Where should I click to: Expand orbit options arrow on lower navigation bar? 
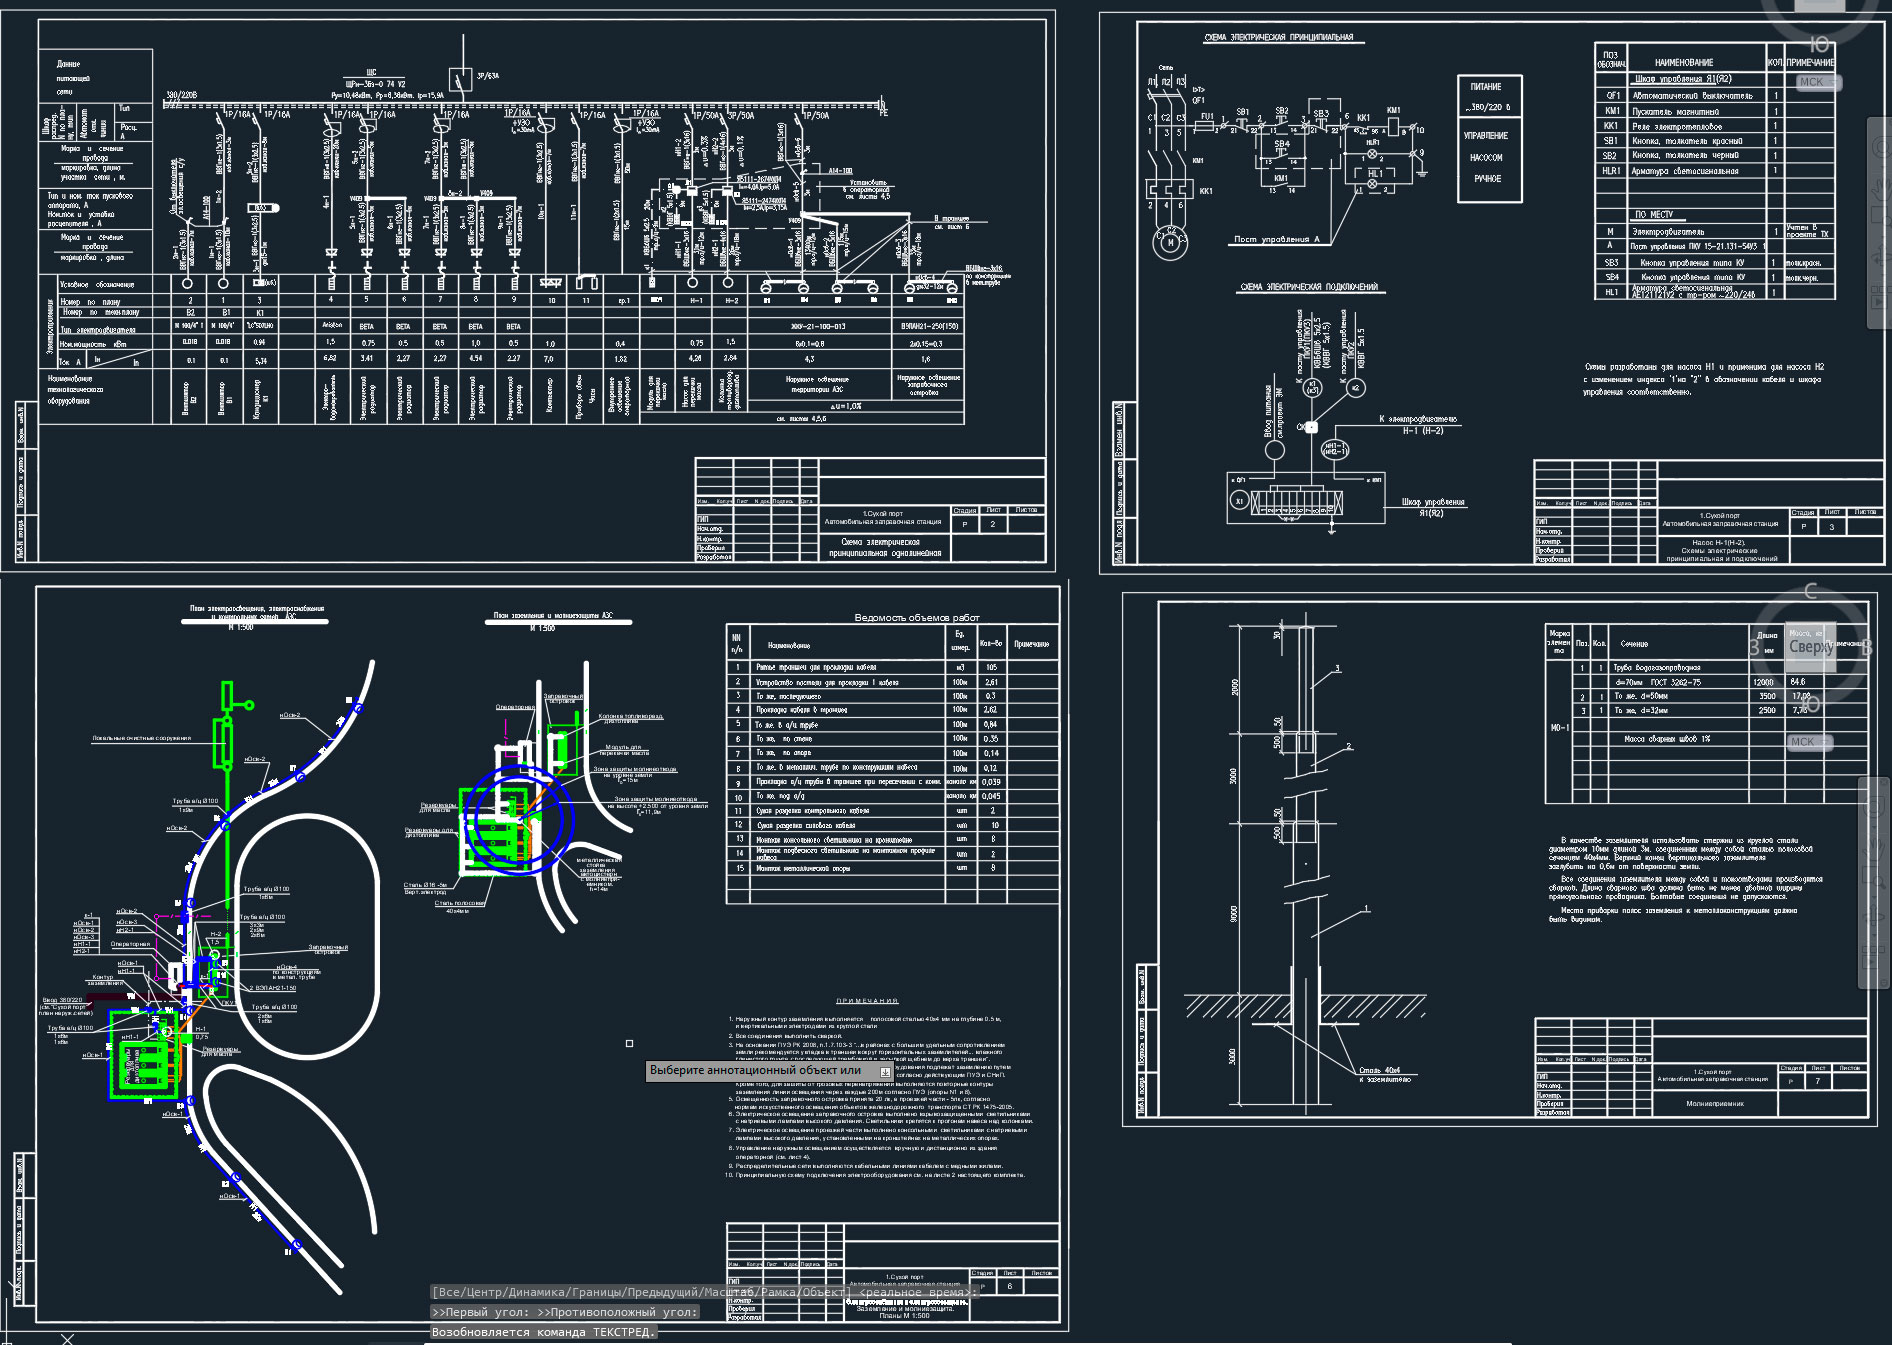(1874, 935)
